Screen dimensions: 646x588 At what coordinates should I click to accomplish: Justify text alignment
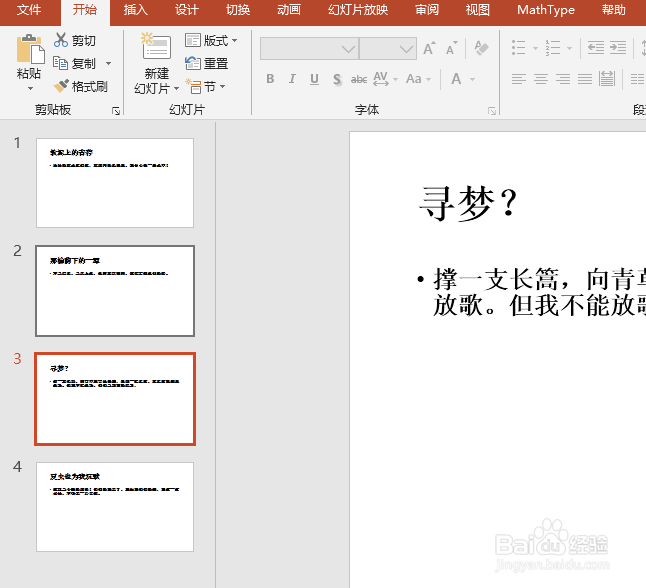(x=585, y=79)
